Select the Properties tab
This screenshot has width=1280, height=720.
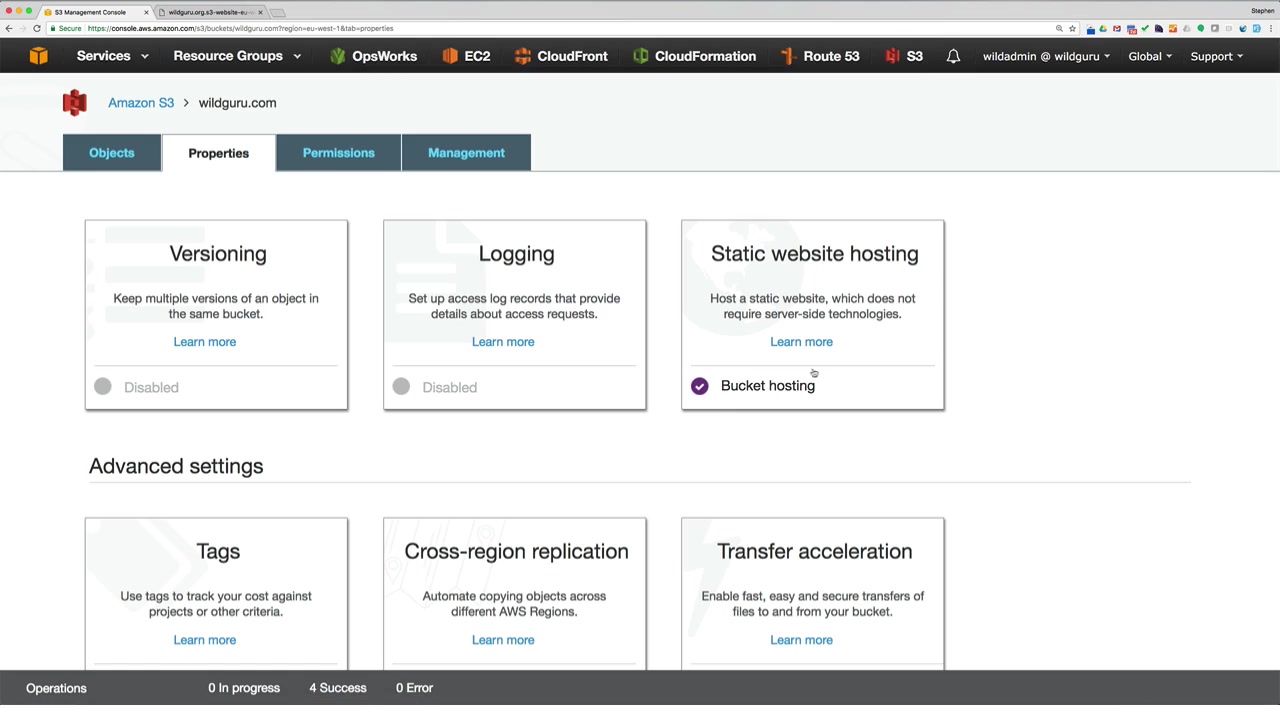coord(219,153)
